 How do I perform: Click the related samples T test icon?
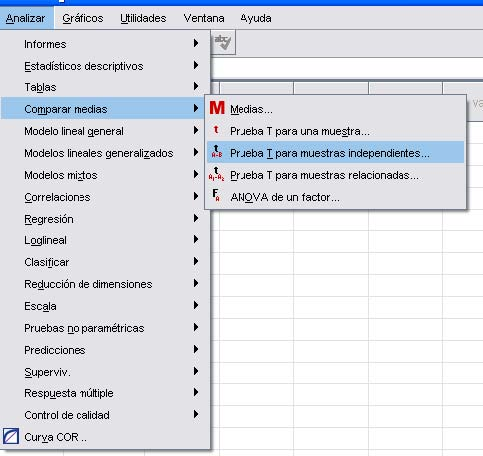point(216,174)
